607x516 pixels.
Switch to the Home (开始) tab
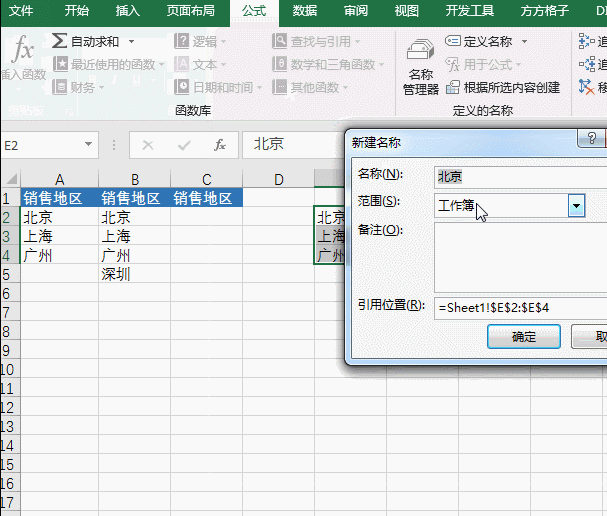(76, 11)
